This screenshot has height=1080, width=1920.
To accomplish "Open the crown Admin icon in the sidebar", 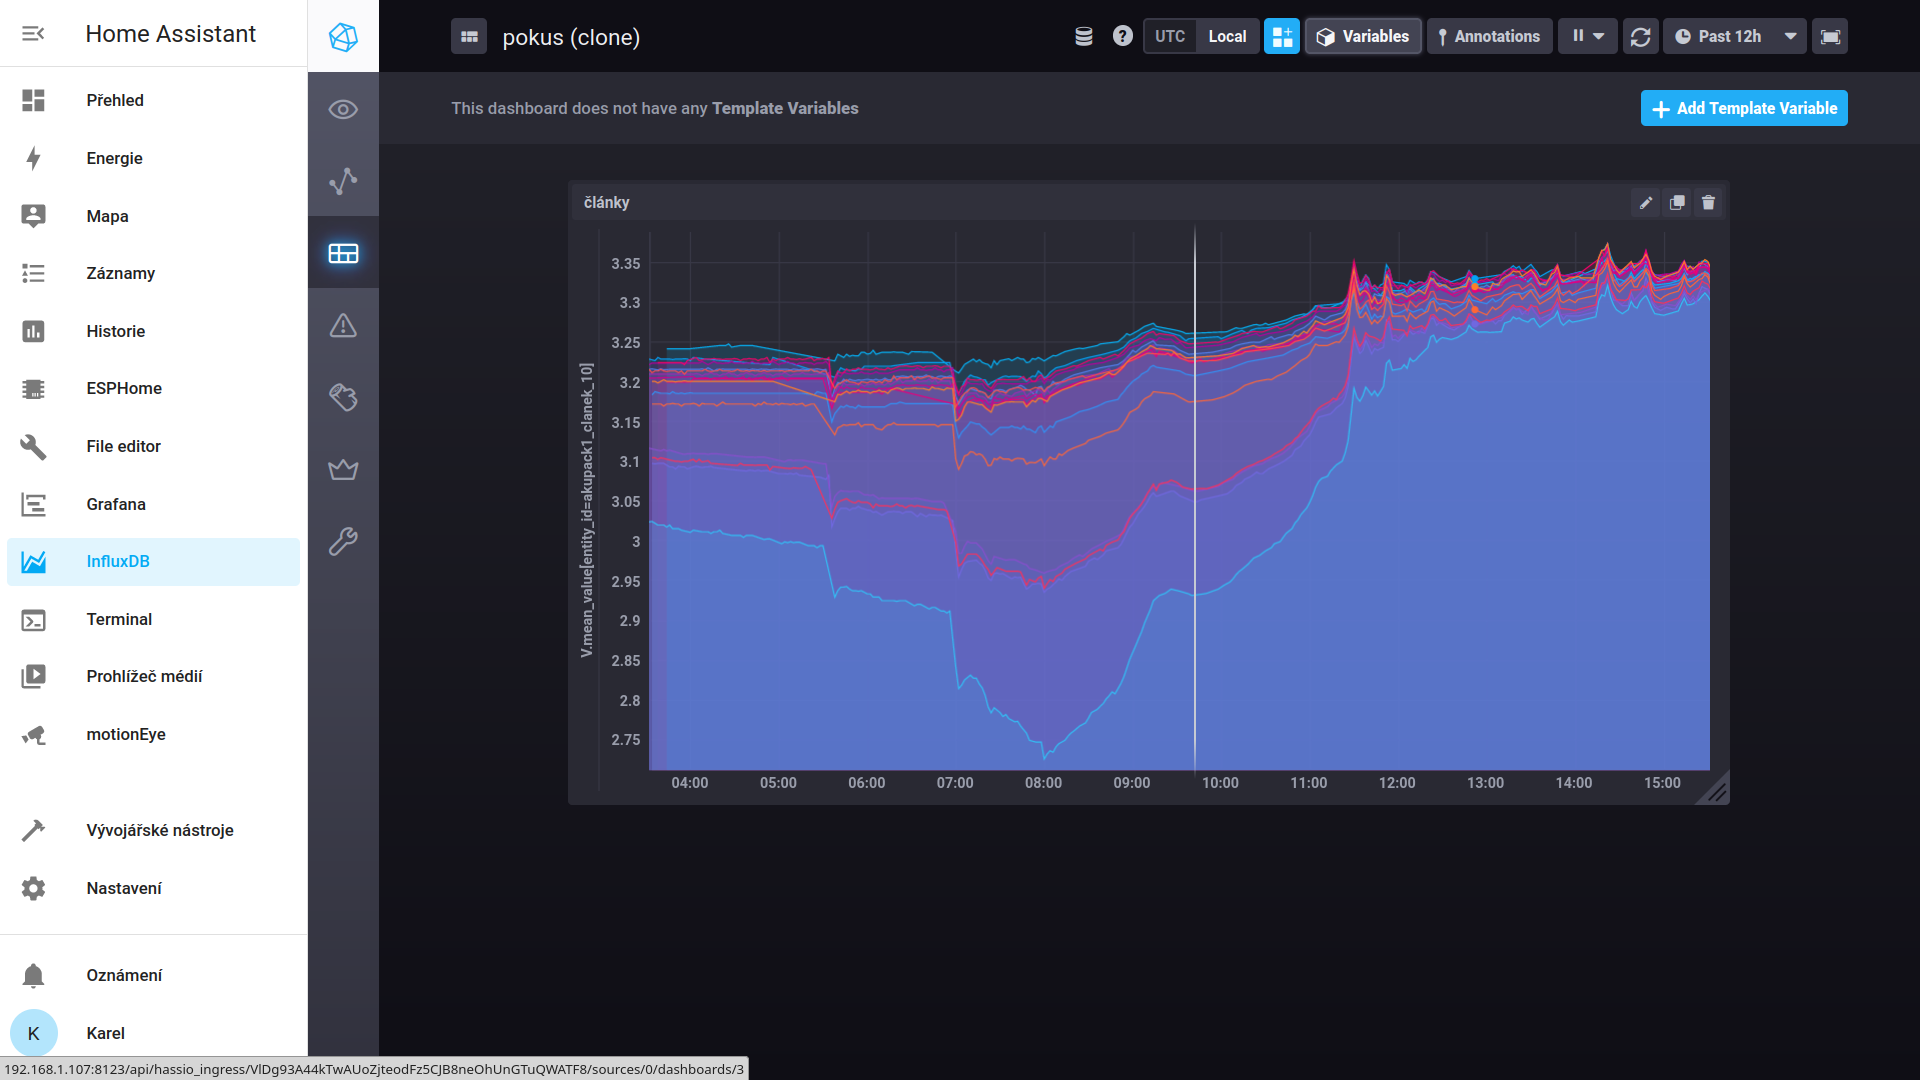I will click(x=343, y=469).
